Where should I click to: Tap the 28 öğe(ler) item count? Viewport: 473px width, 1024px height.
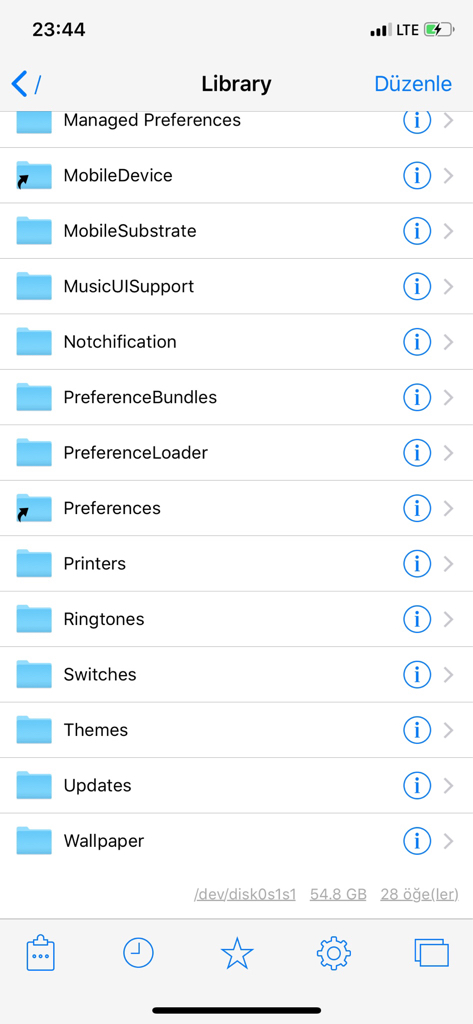click(419, 894)
